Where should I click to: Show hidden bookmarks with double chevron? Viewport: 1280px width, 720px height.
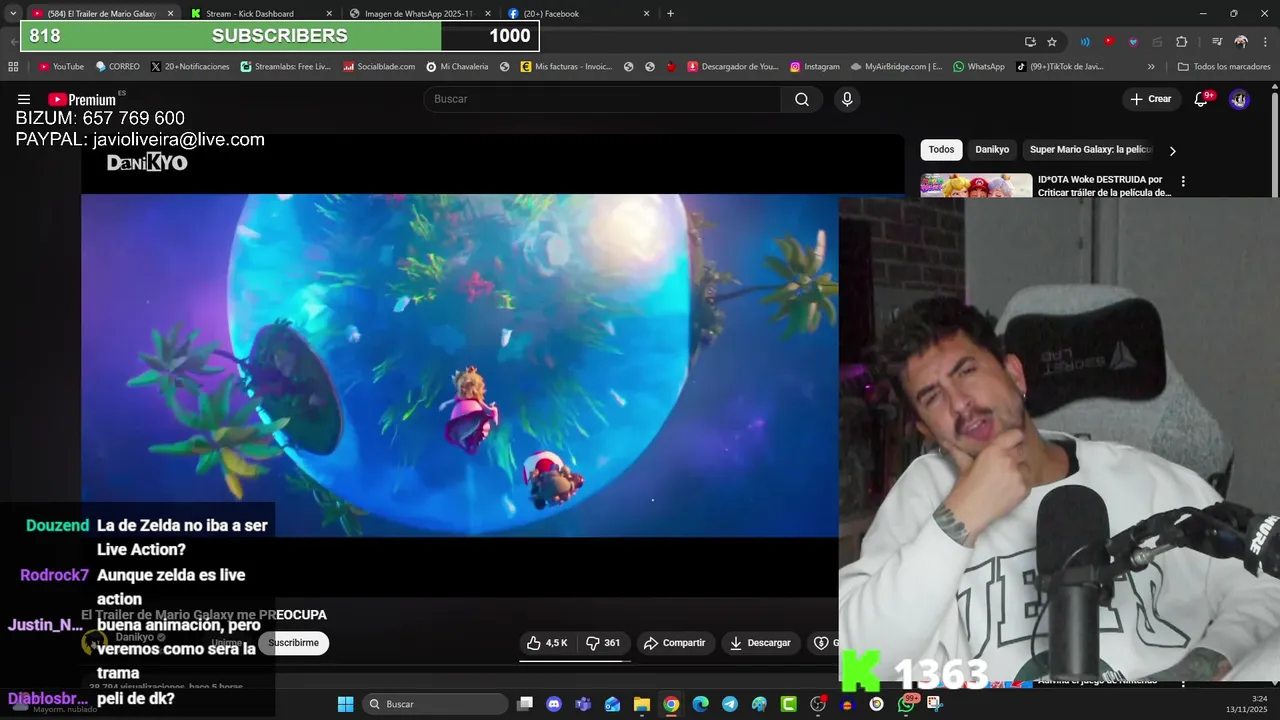pyautogui.click(x=1151, y=67)
